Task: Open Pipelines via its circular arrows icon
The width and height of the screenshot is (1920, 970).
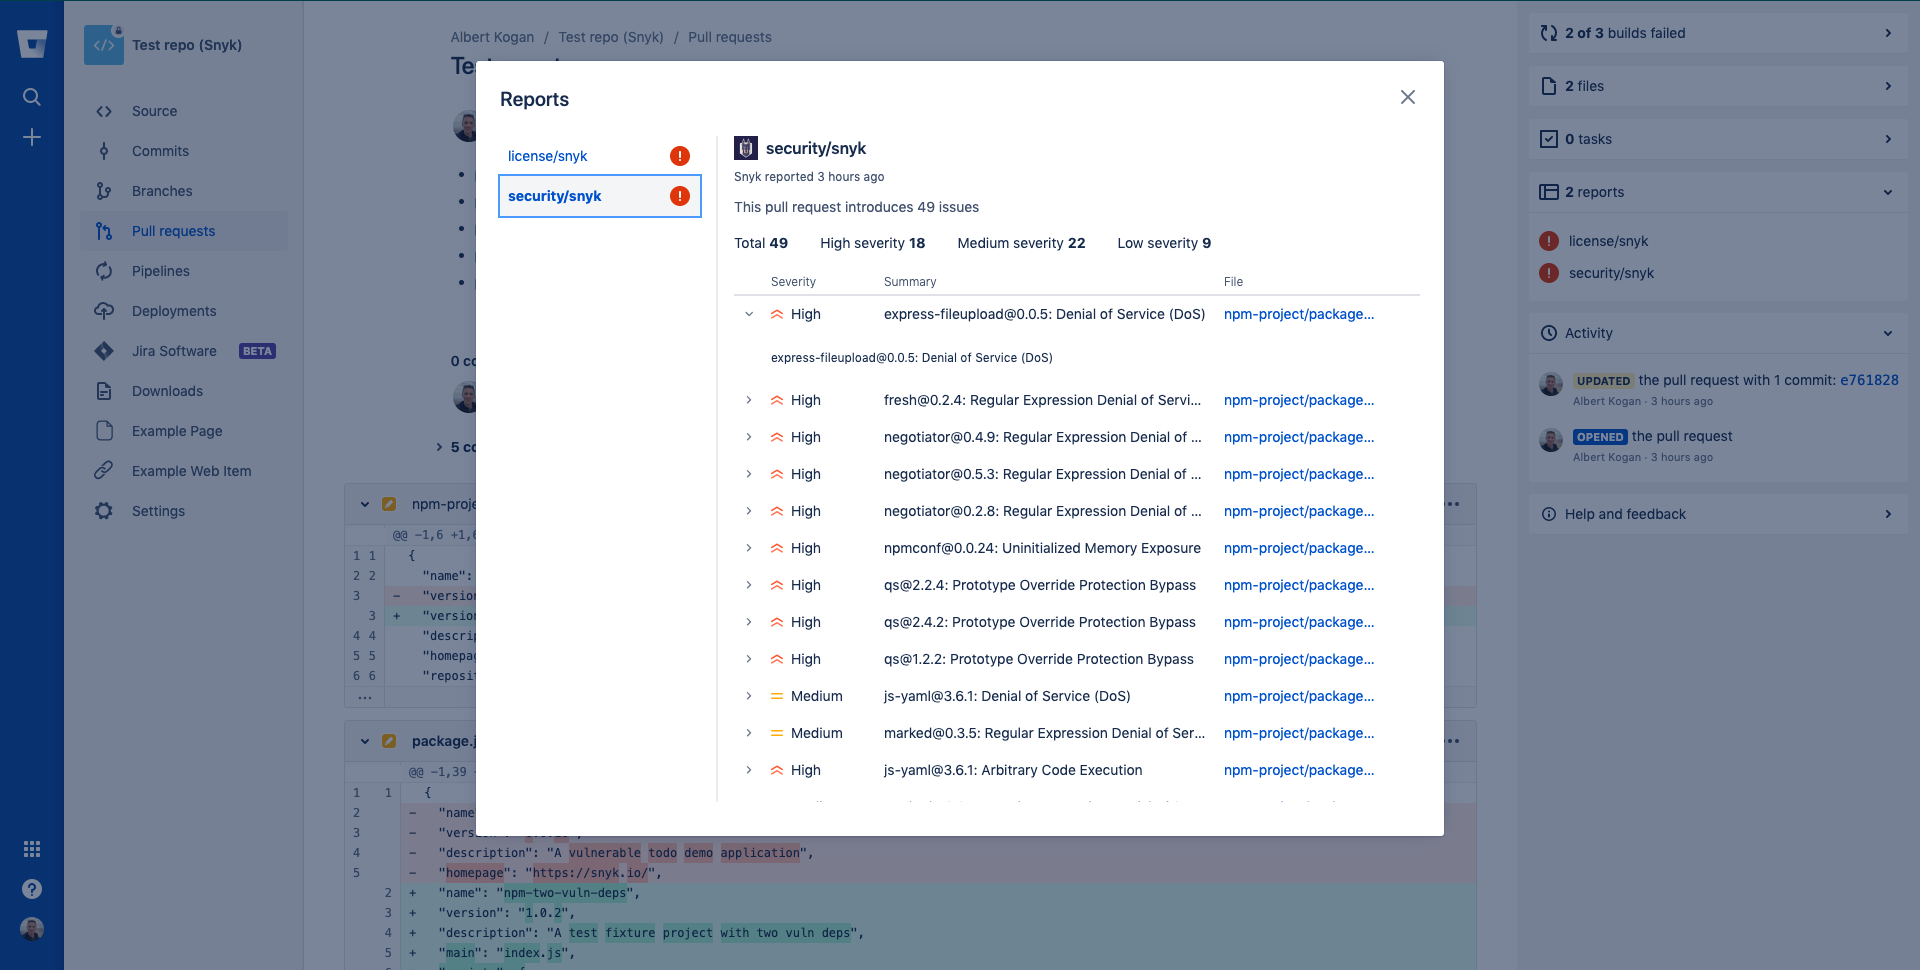Action: coord(104,271)
